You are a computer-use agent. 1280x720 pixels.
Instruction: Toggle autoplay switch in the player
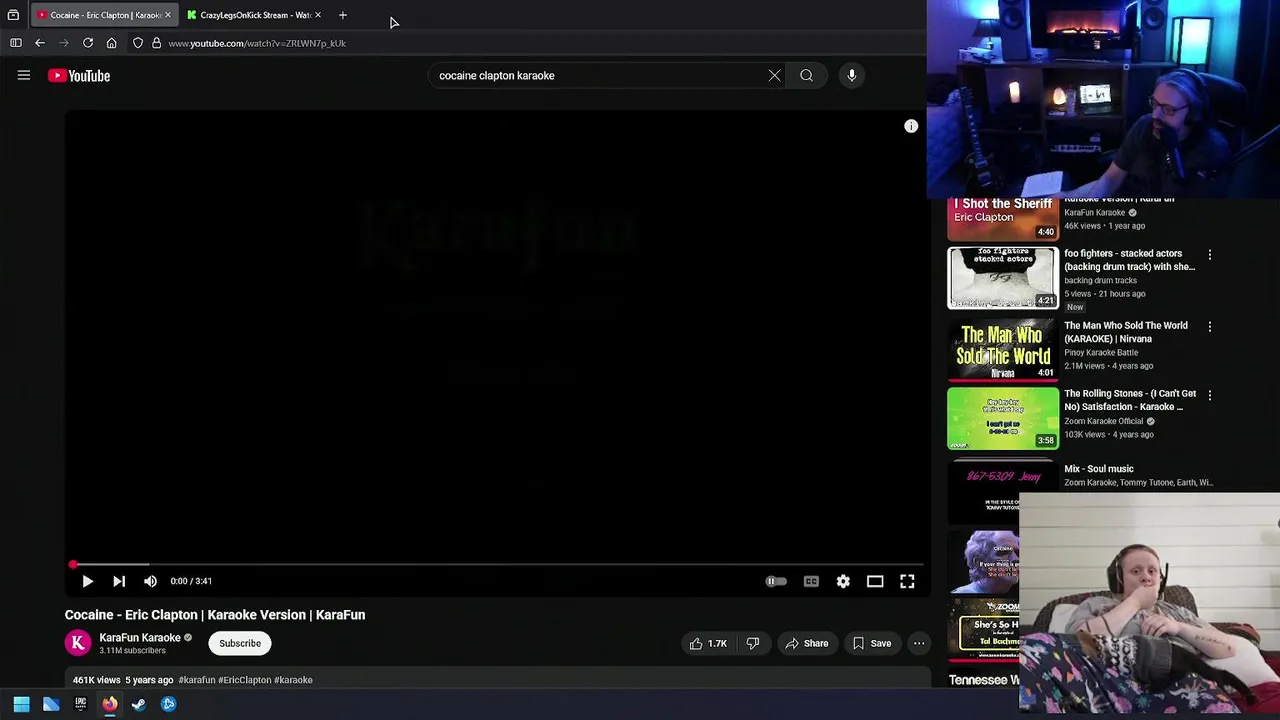click(776, 581)
